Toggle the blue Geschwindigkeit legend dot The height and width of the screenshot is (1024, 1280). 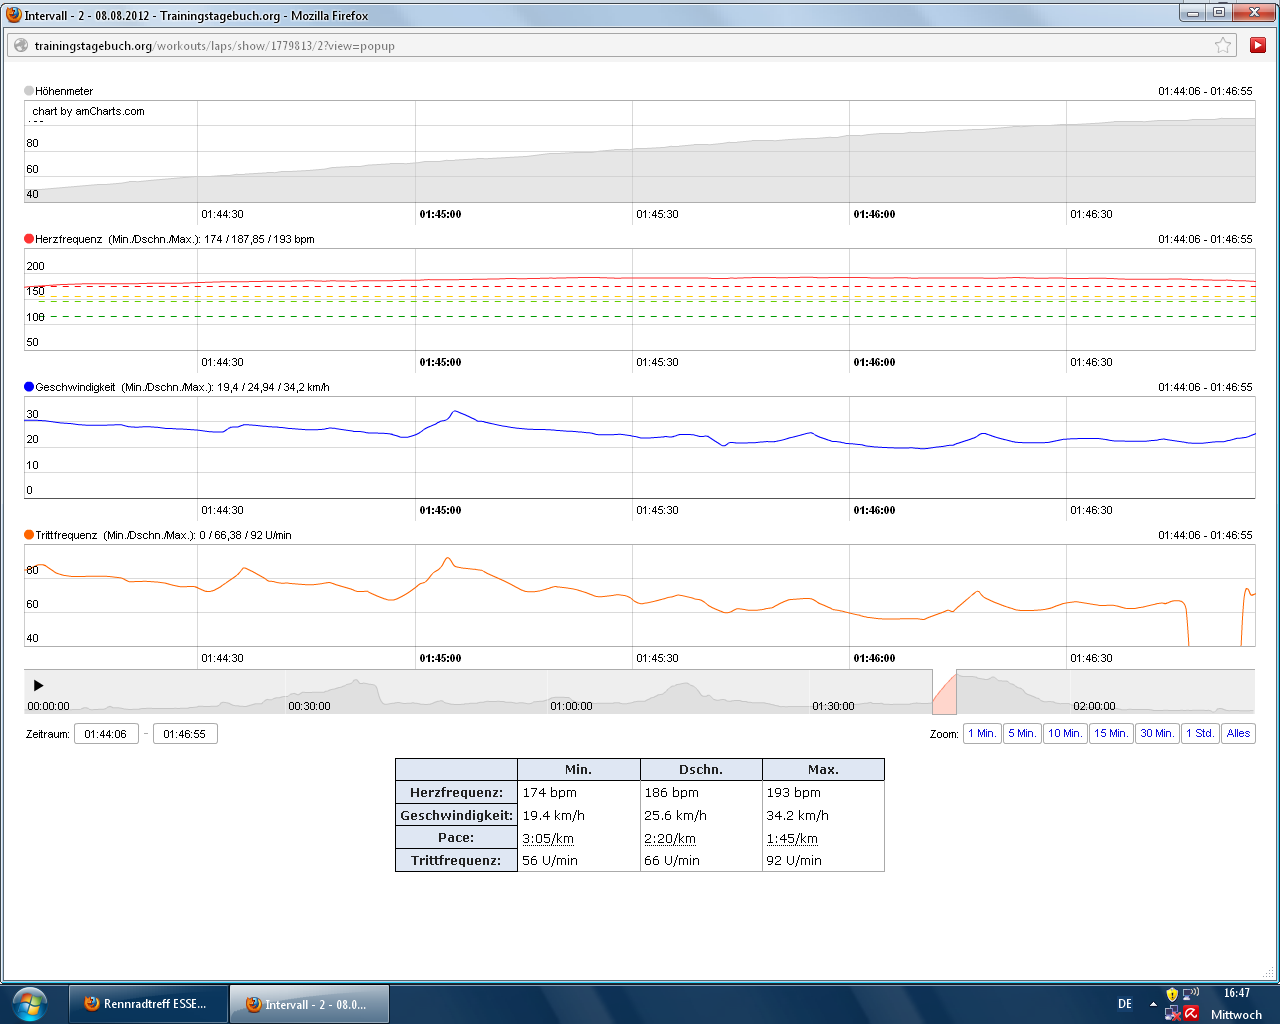point(29,387)
